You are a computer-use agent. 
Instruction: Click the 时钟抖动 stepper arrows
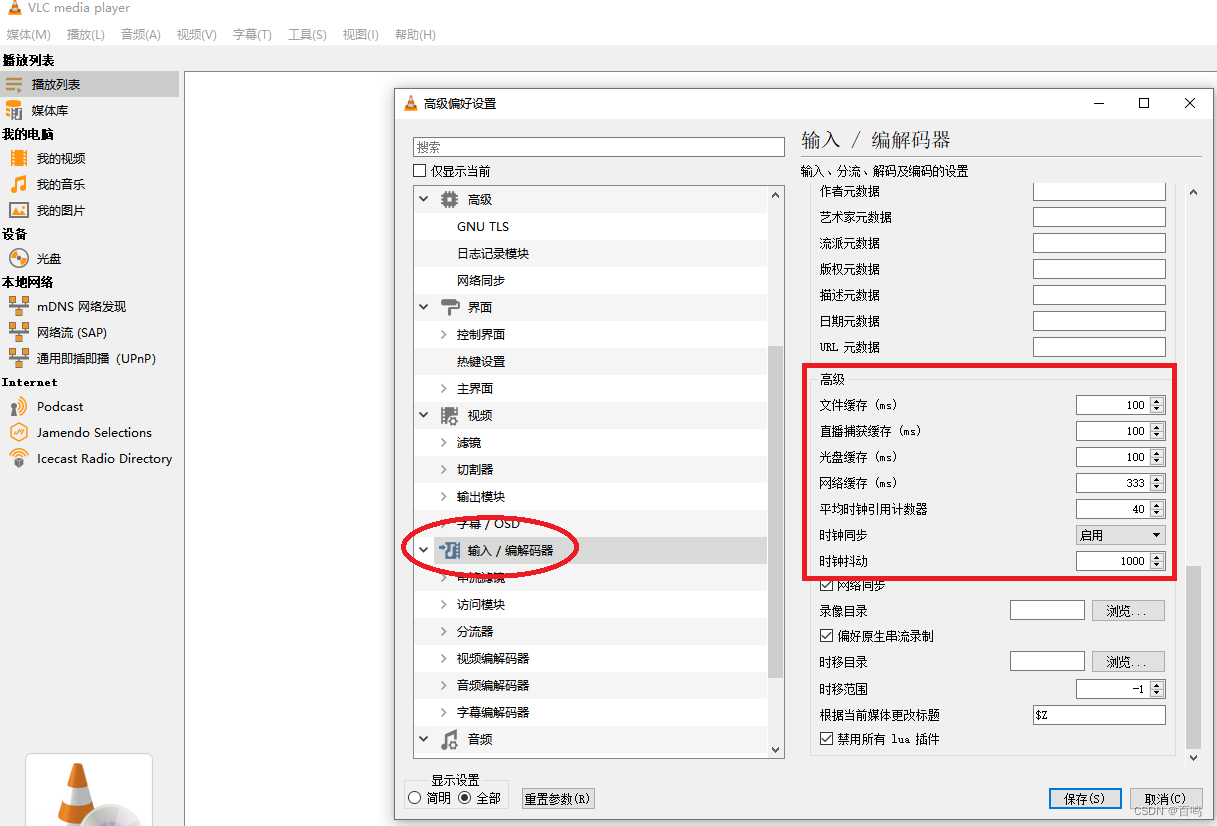(1157, 561)
